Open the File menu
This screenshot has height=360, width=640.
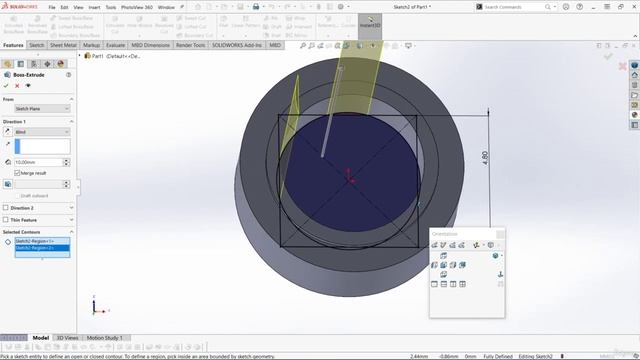[52, 7]
